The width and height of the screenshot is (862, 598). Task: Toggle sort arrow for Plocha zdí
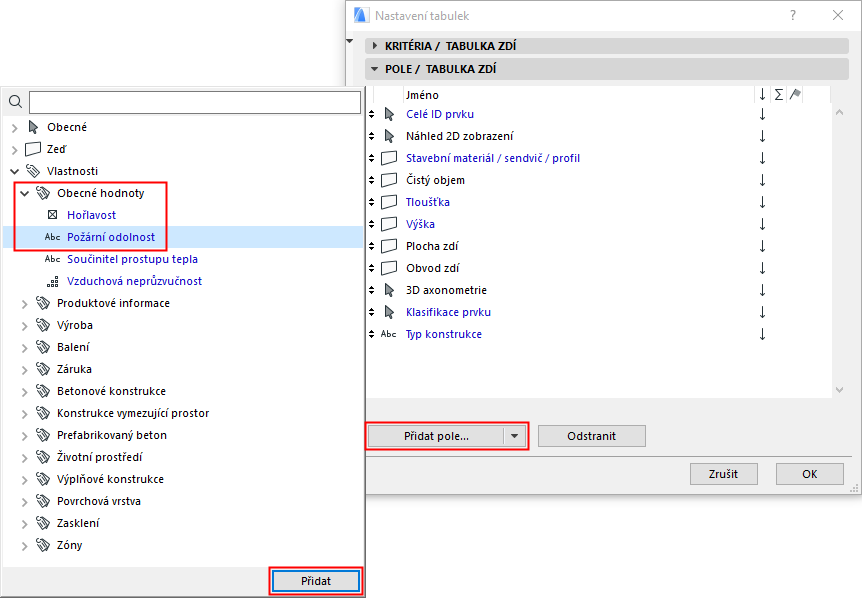click(x=762, y=246)
